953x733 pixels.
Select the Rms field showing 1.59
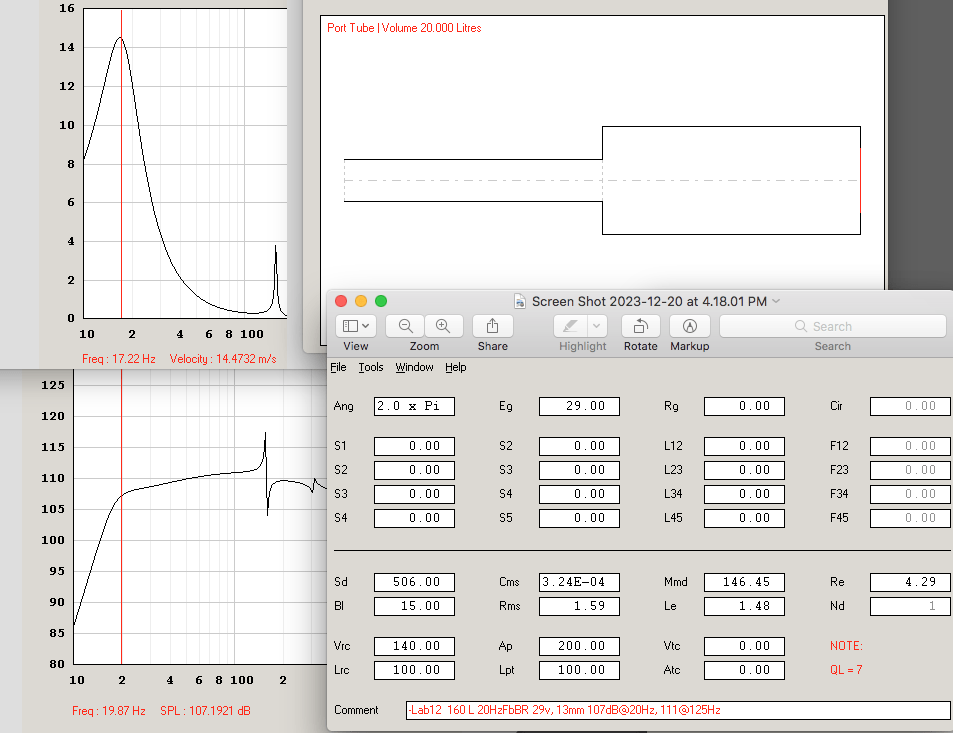pos(579,607)
